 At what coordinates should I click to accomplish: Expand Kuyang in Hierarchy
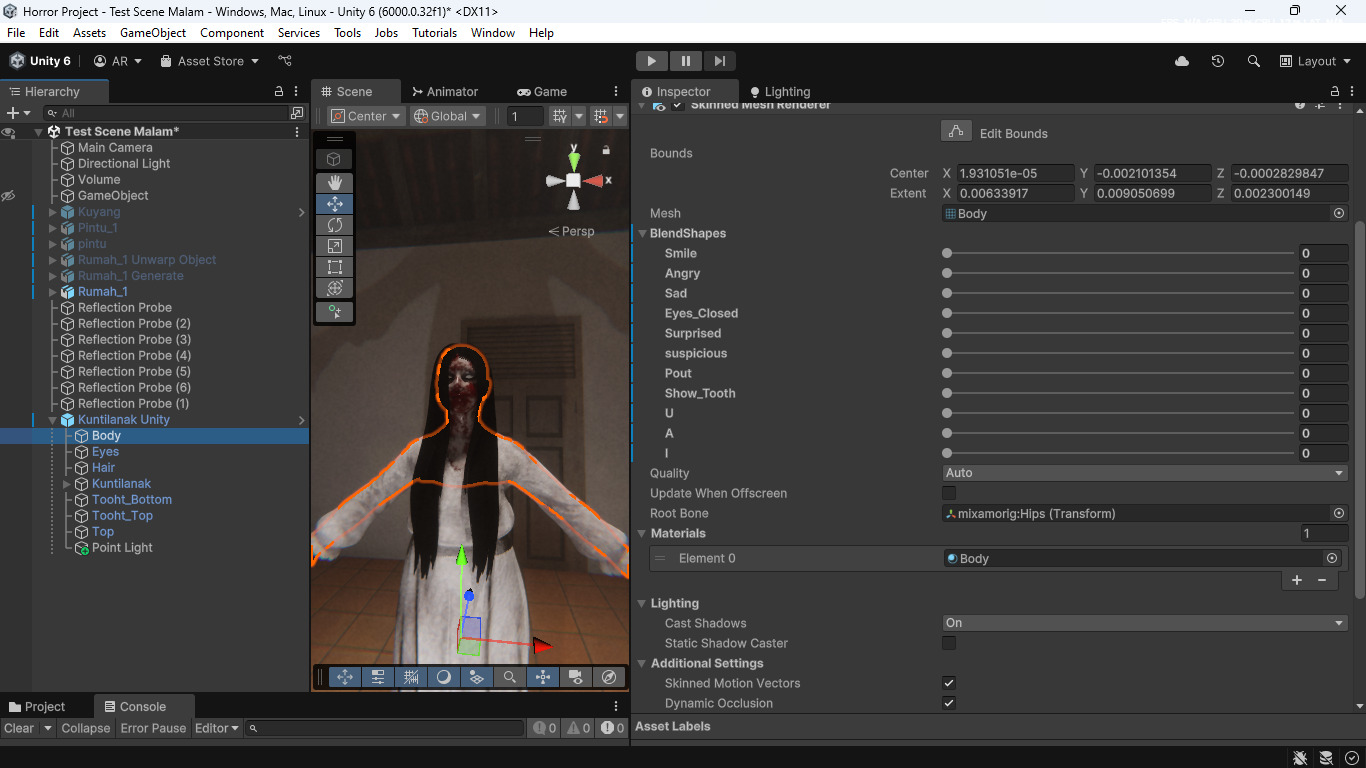point(53,212)
